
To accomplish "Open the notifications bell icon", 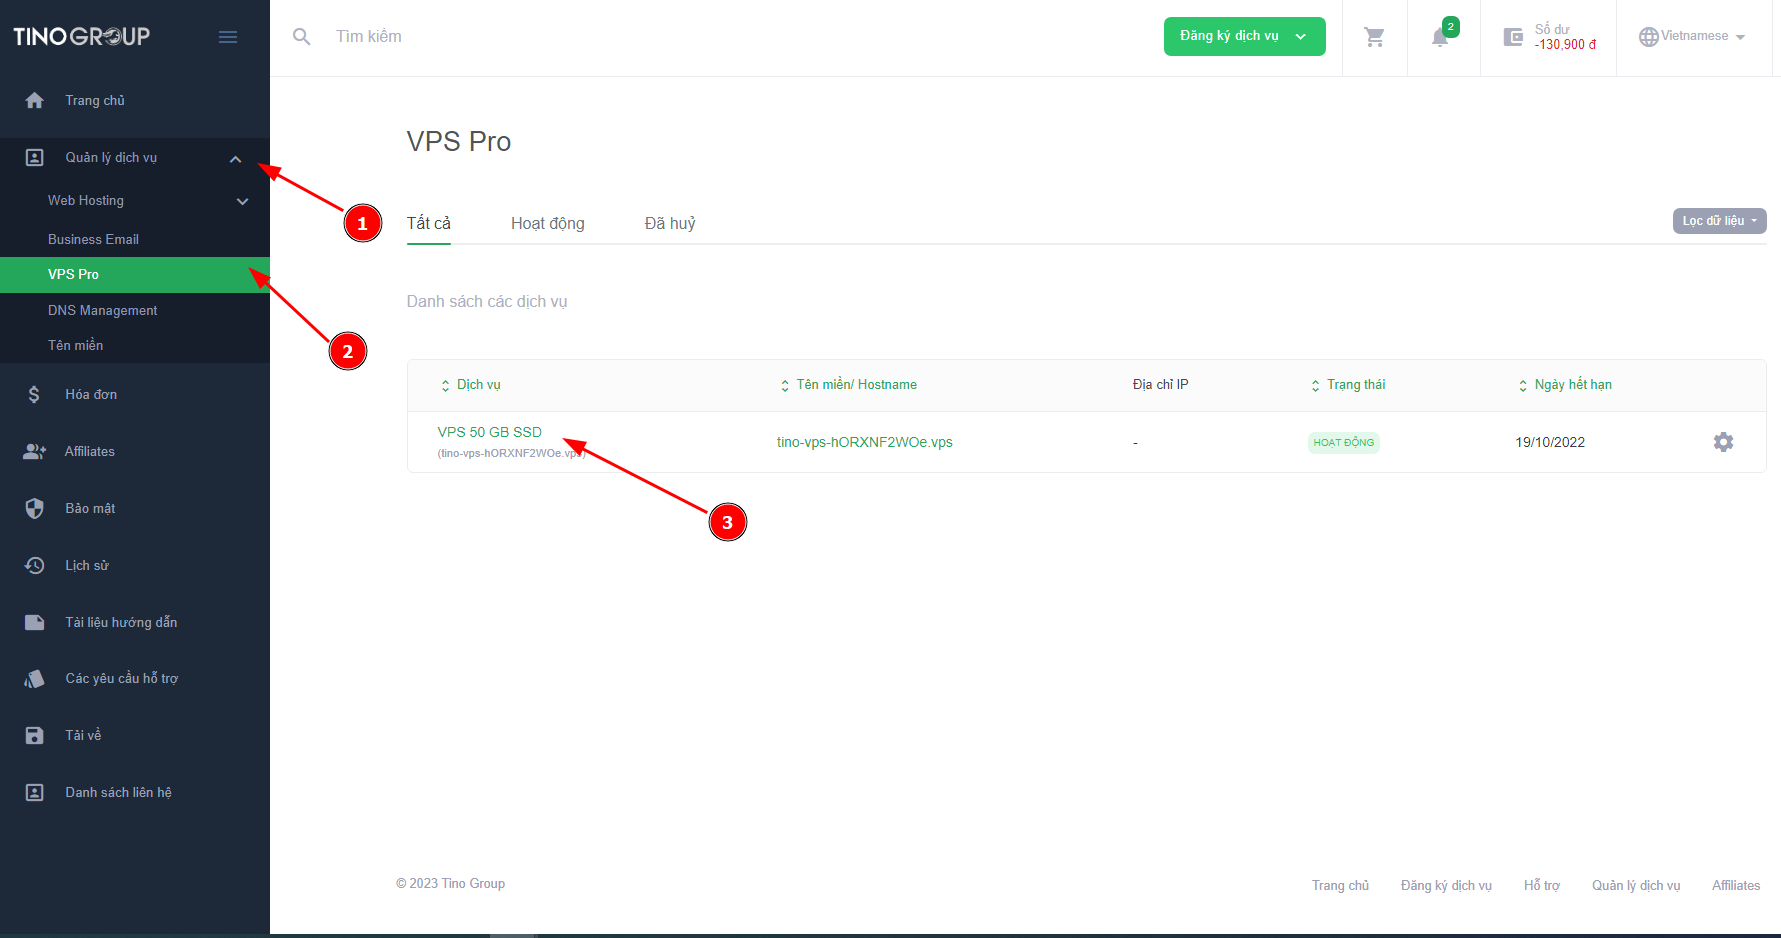I will 1440,38.
